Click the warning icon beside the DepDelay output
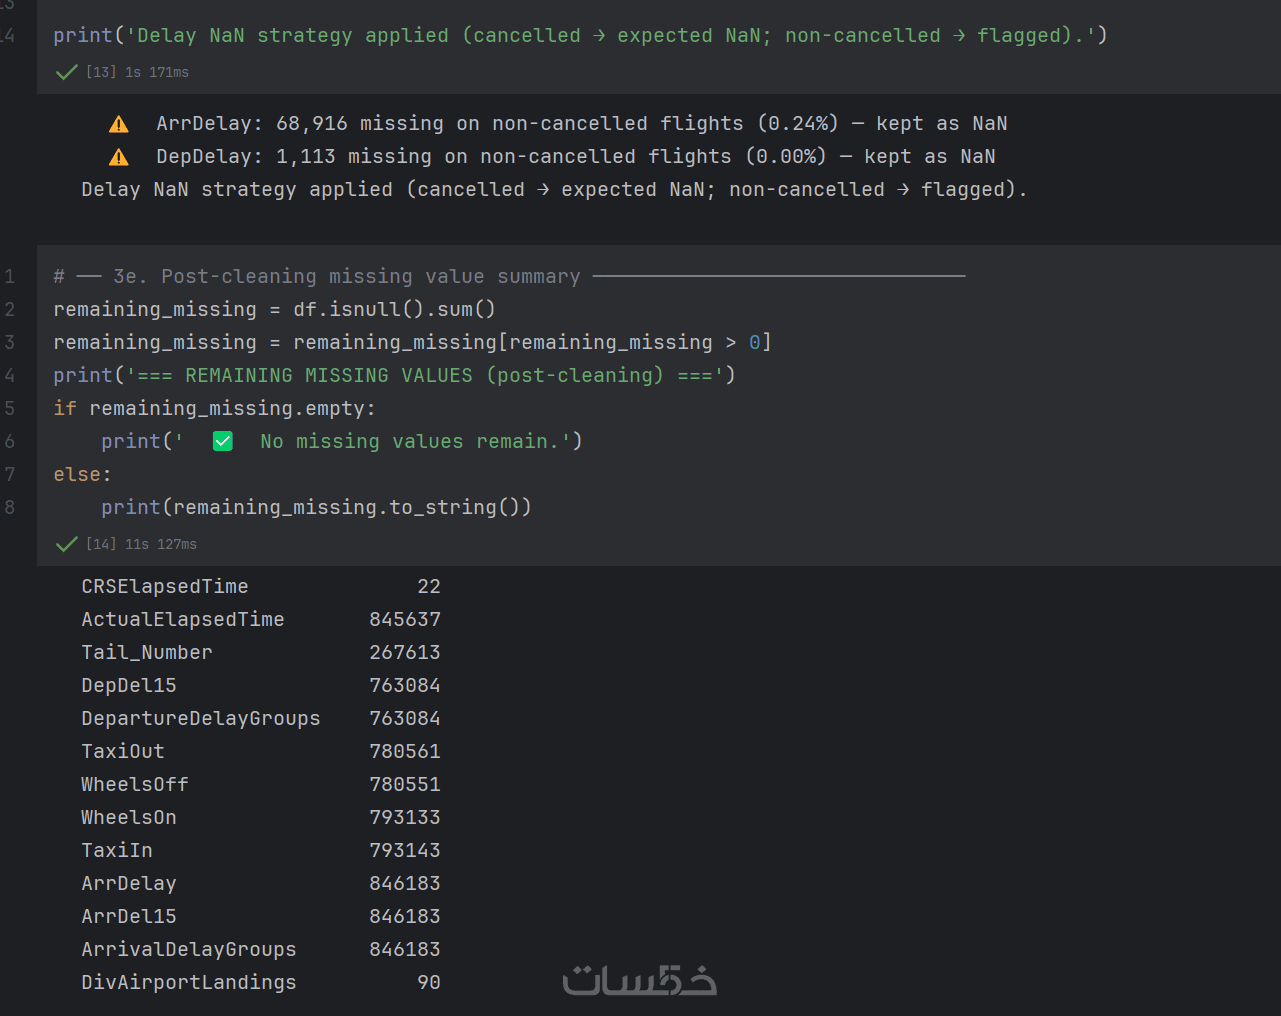This screenshot has height=1016, width=1281. pos(119,157)
